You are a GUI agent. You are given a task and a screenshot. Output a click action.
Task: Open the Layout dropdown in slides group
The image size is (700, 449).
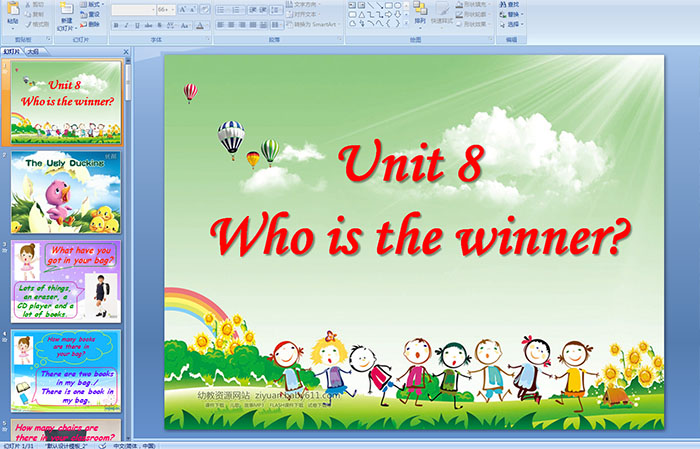click(92, 4)
